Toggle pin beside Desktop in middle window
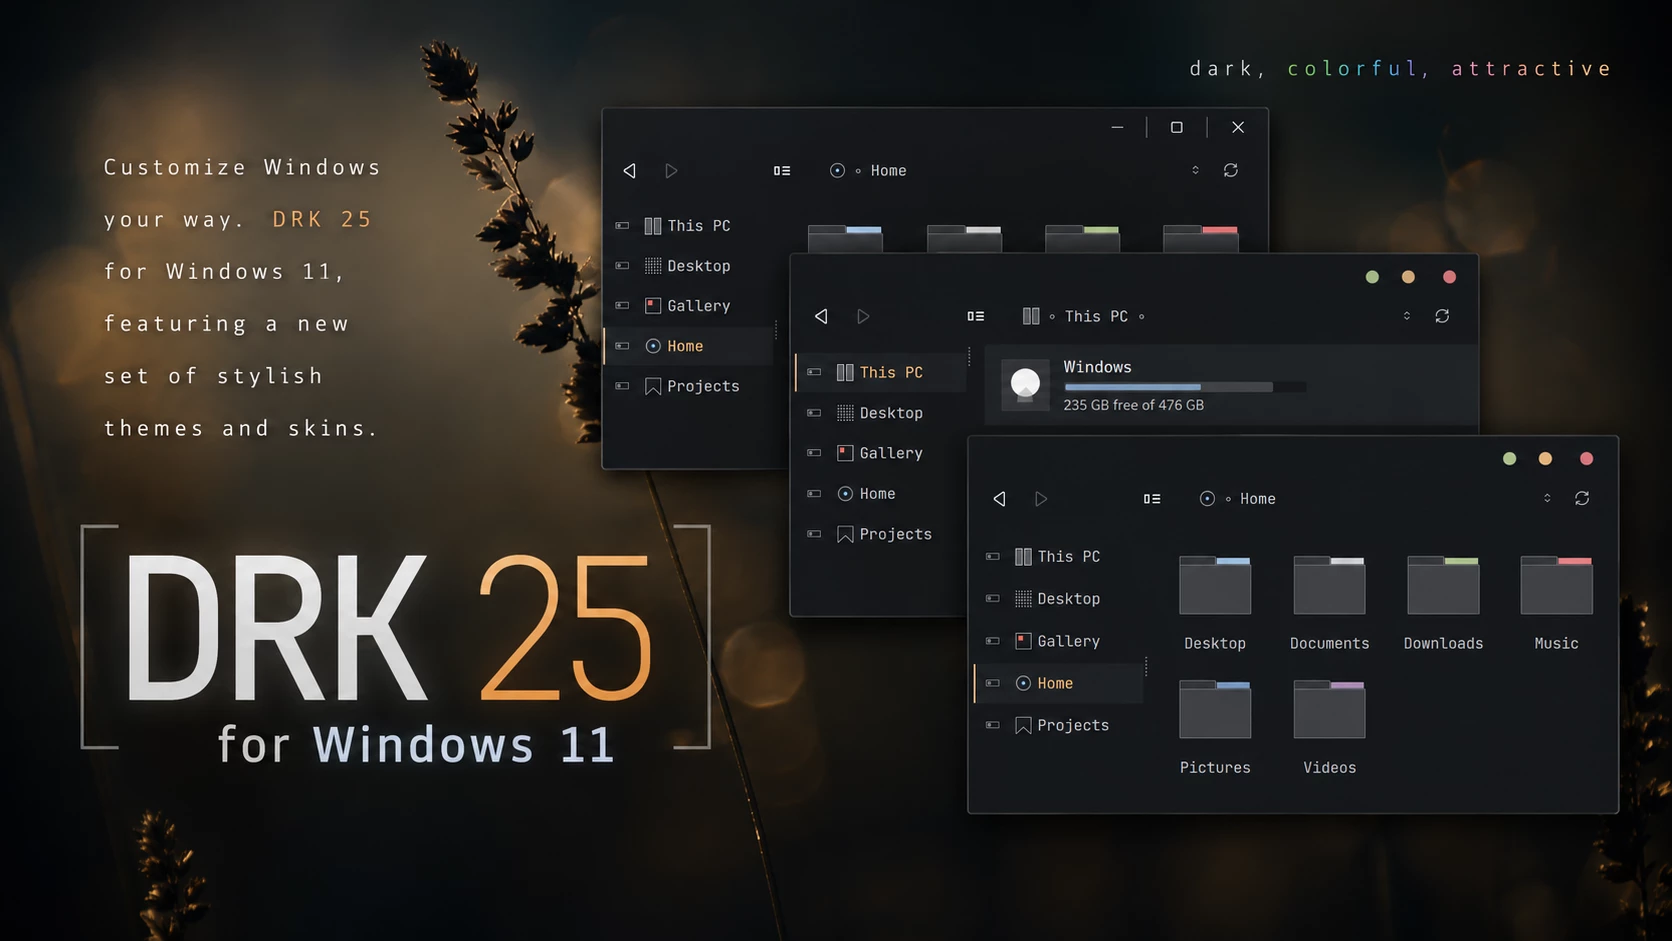The height and width of the screenshot is (941, 1672). coord(814,412)
